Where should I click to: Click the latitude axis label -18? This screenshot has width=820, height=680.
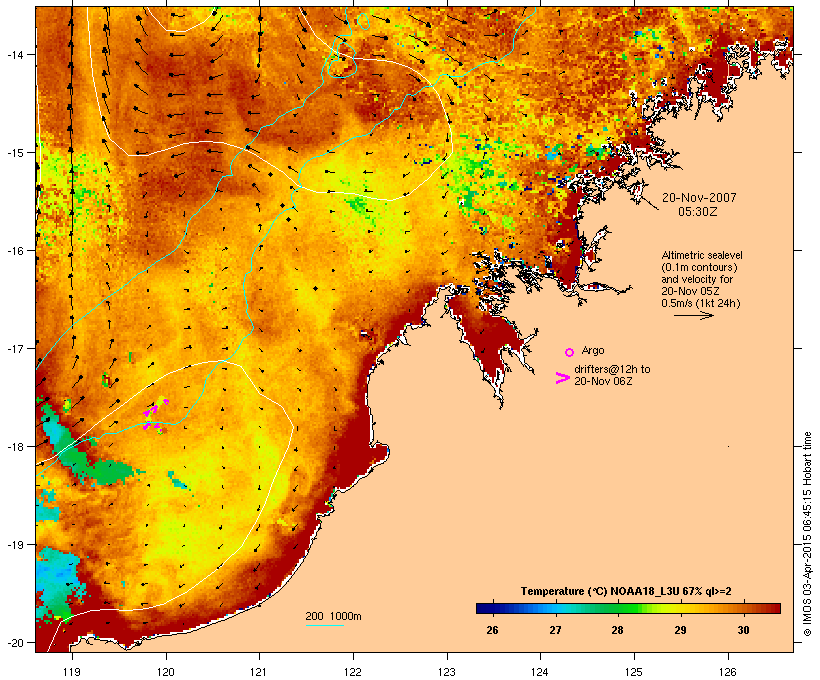(15, 447)
